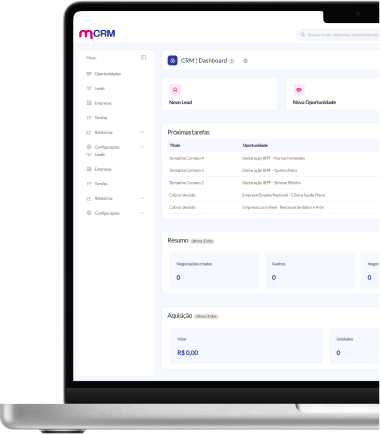Click the Próximas tarefas heading
The height and width of the screenshot is (435, 380).
tap(189, 132)
